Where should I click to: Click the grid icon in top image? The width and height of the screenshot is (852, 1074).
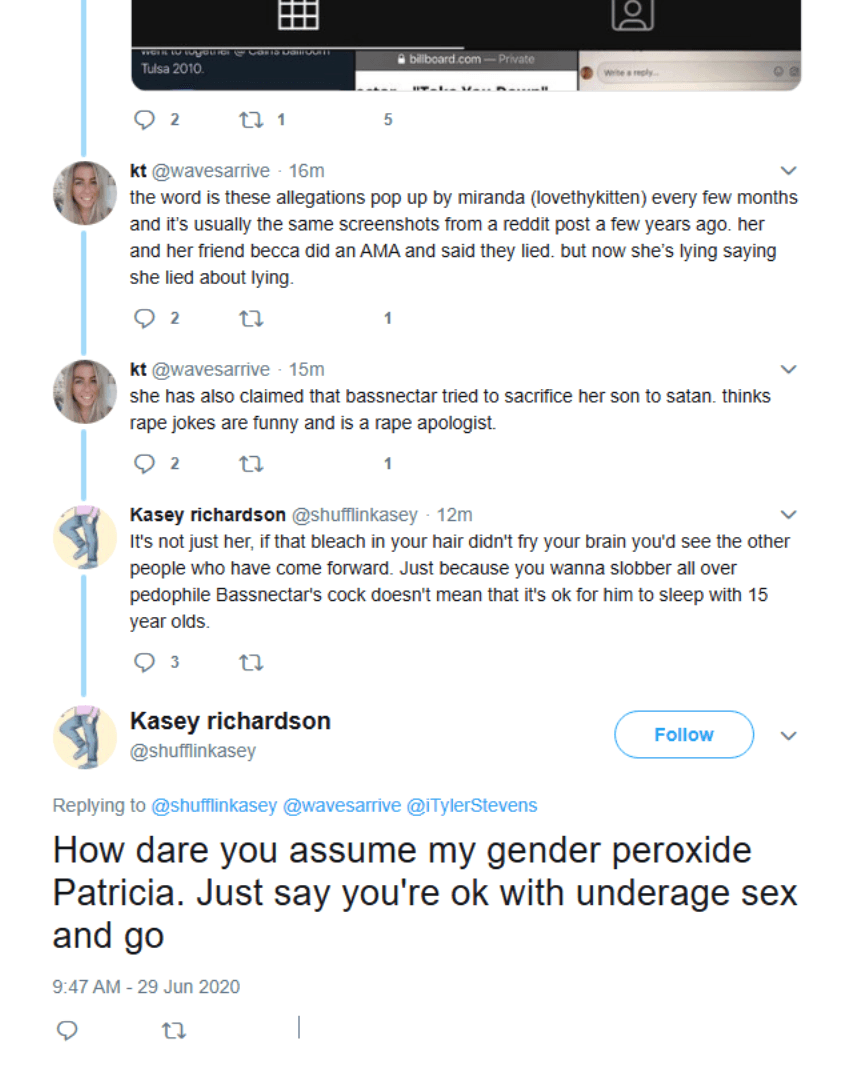click(297, 13)
